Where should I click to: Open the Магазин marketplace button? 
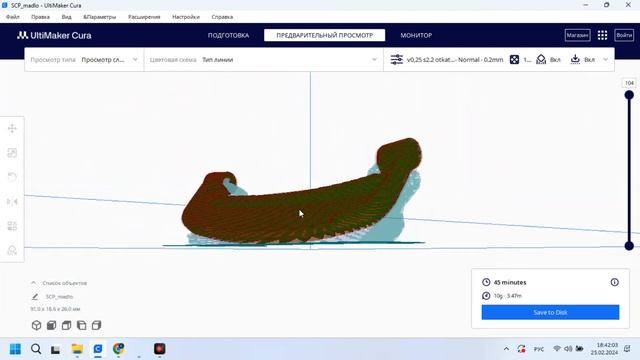click(577, 35)
